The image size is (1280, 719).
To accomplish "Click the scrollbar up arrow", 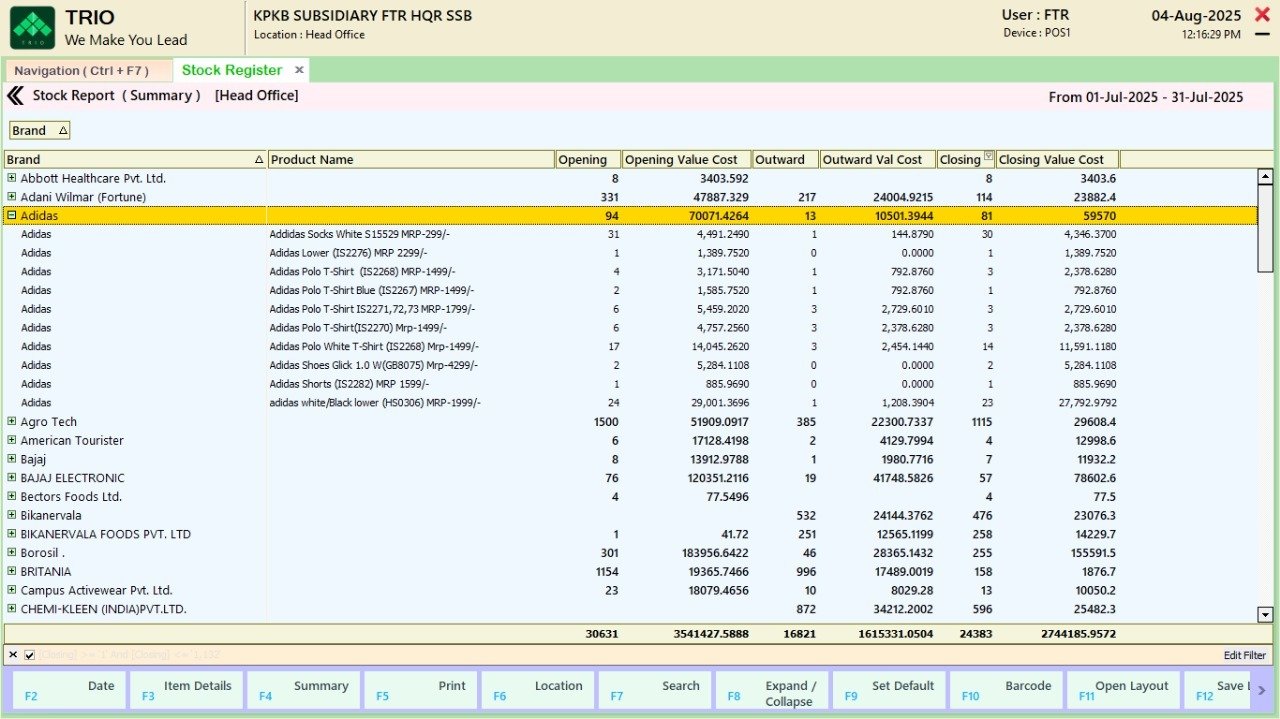I will (x=1265, y=177).
